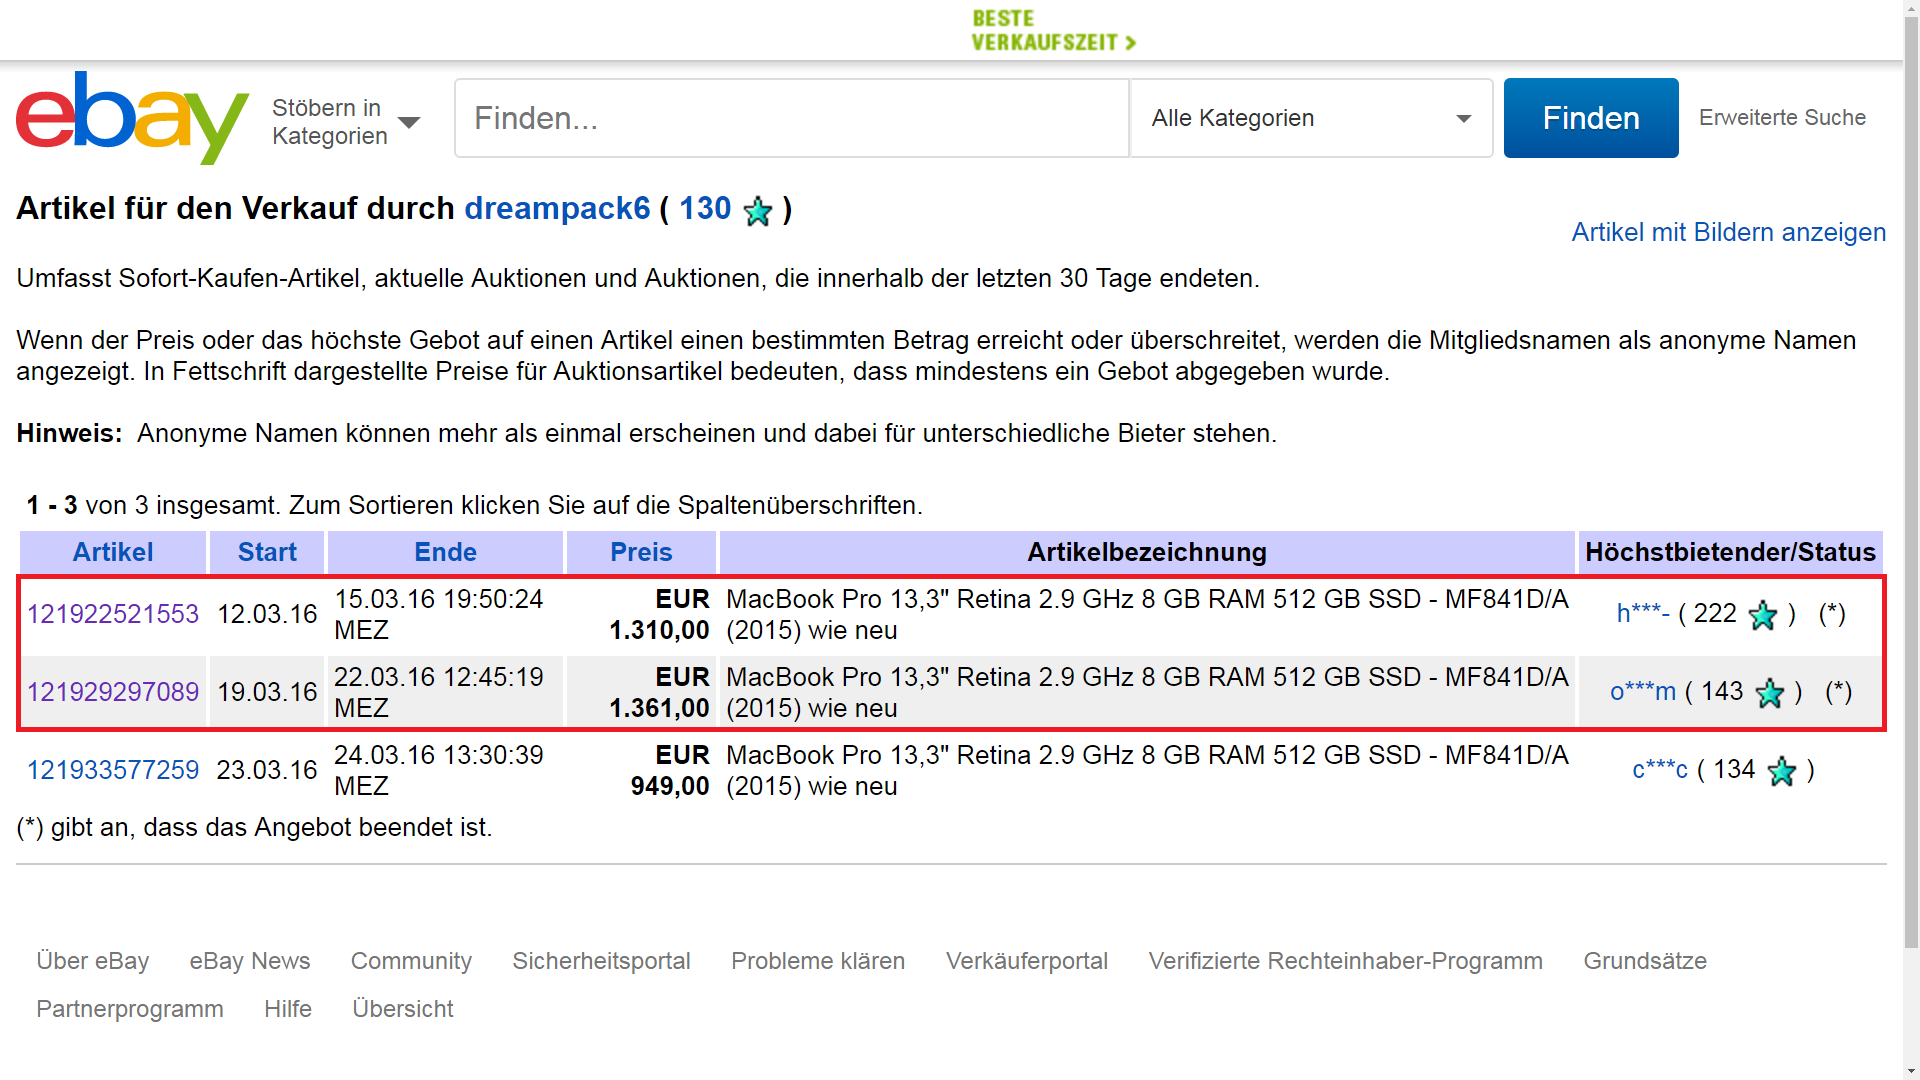Open Verkäuferportal footer link
Image resolution: width=1920 pixels, height=1080 pixels.
pyautogui.click(x=1027, y=961)
